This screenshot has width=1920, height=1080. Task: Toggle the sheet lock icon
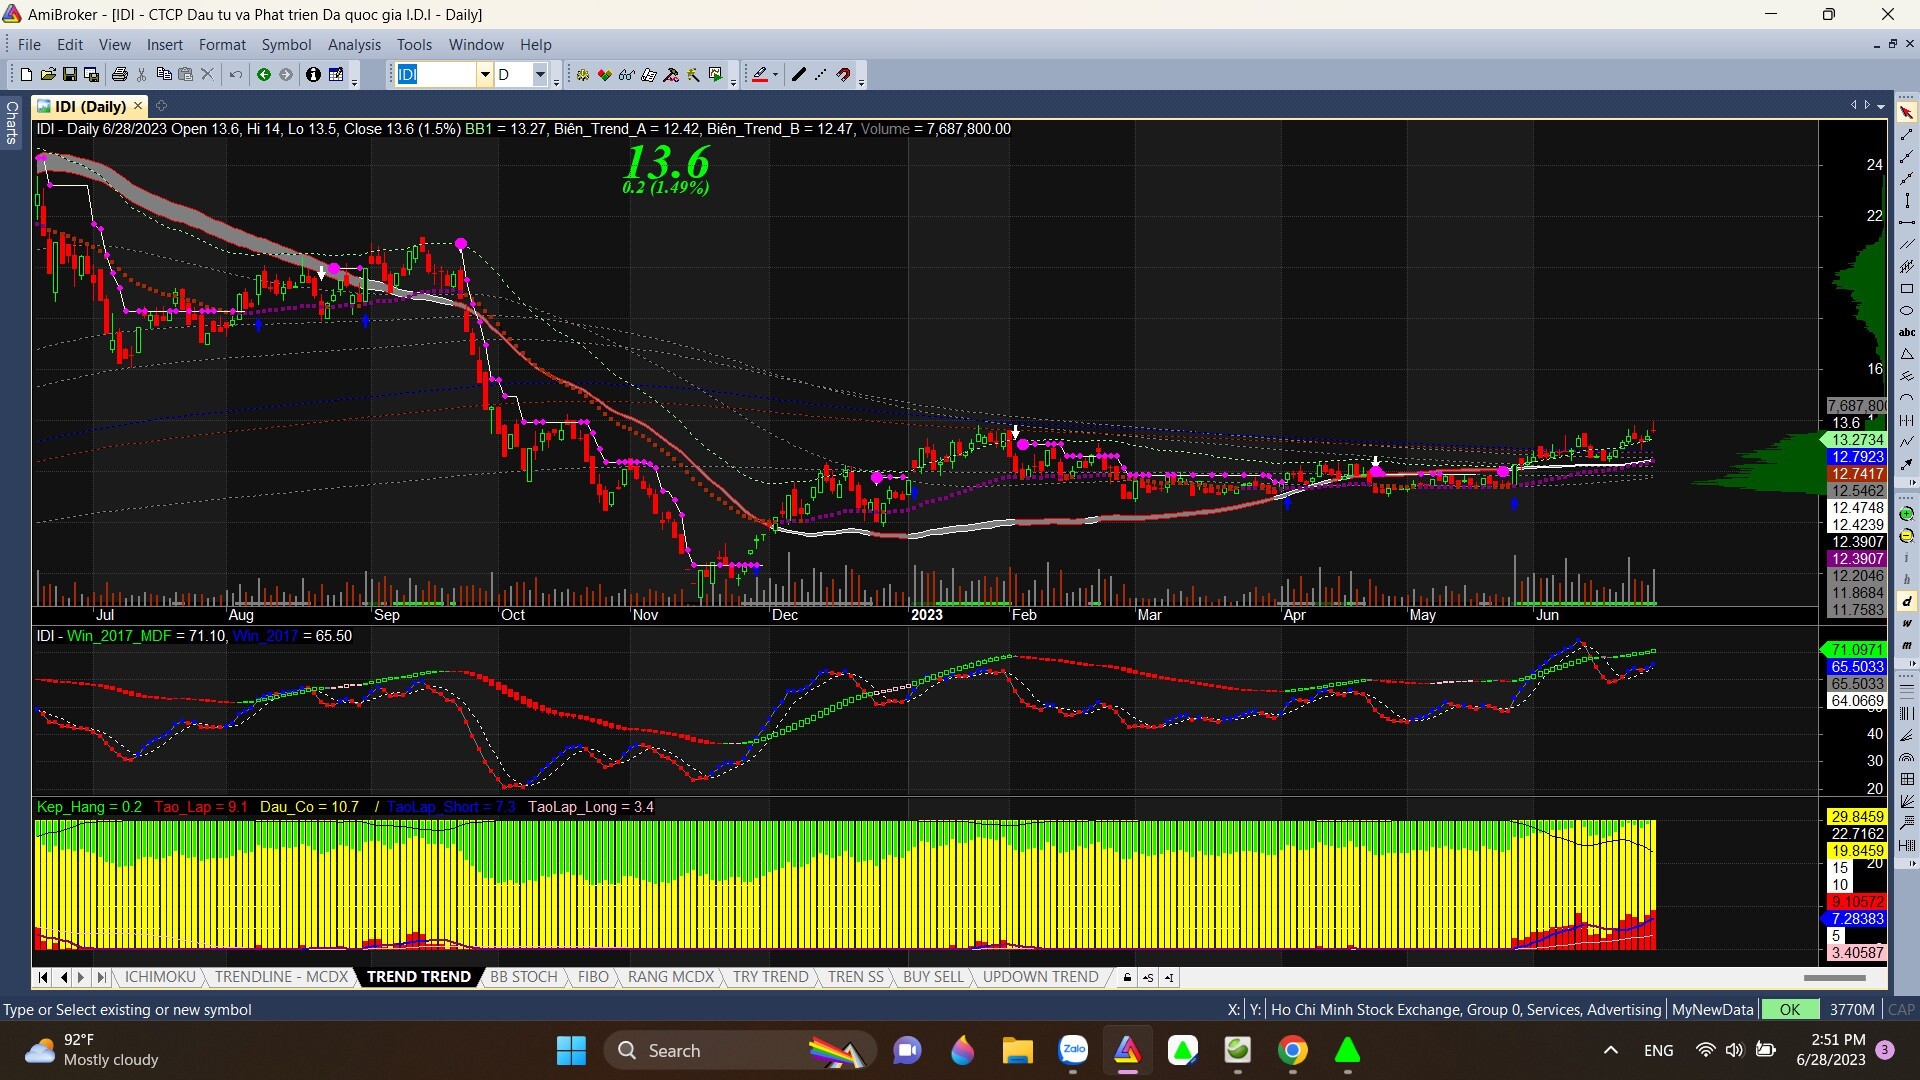(x=1127, y=977)
